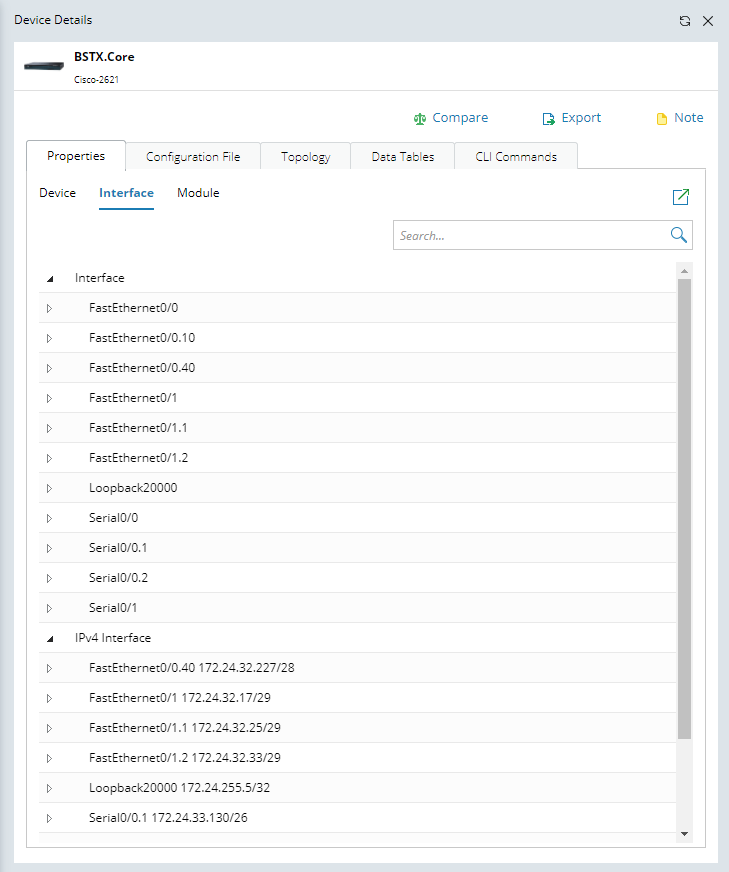
Task: Click the scroll down arrow
Action: 685,833
